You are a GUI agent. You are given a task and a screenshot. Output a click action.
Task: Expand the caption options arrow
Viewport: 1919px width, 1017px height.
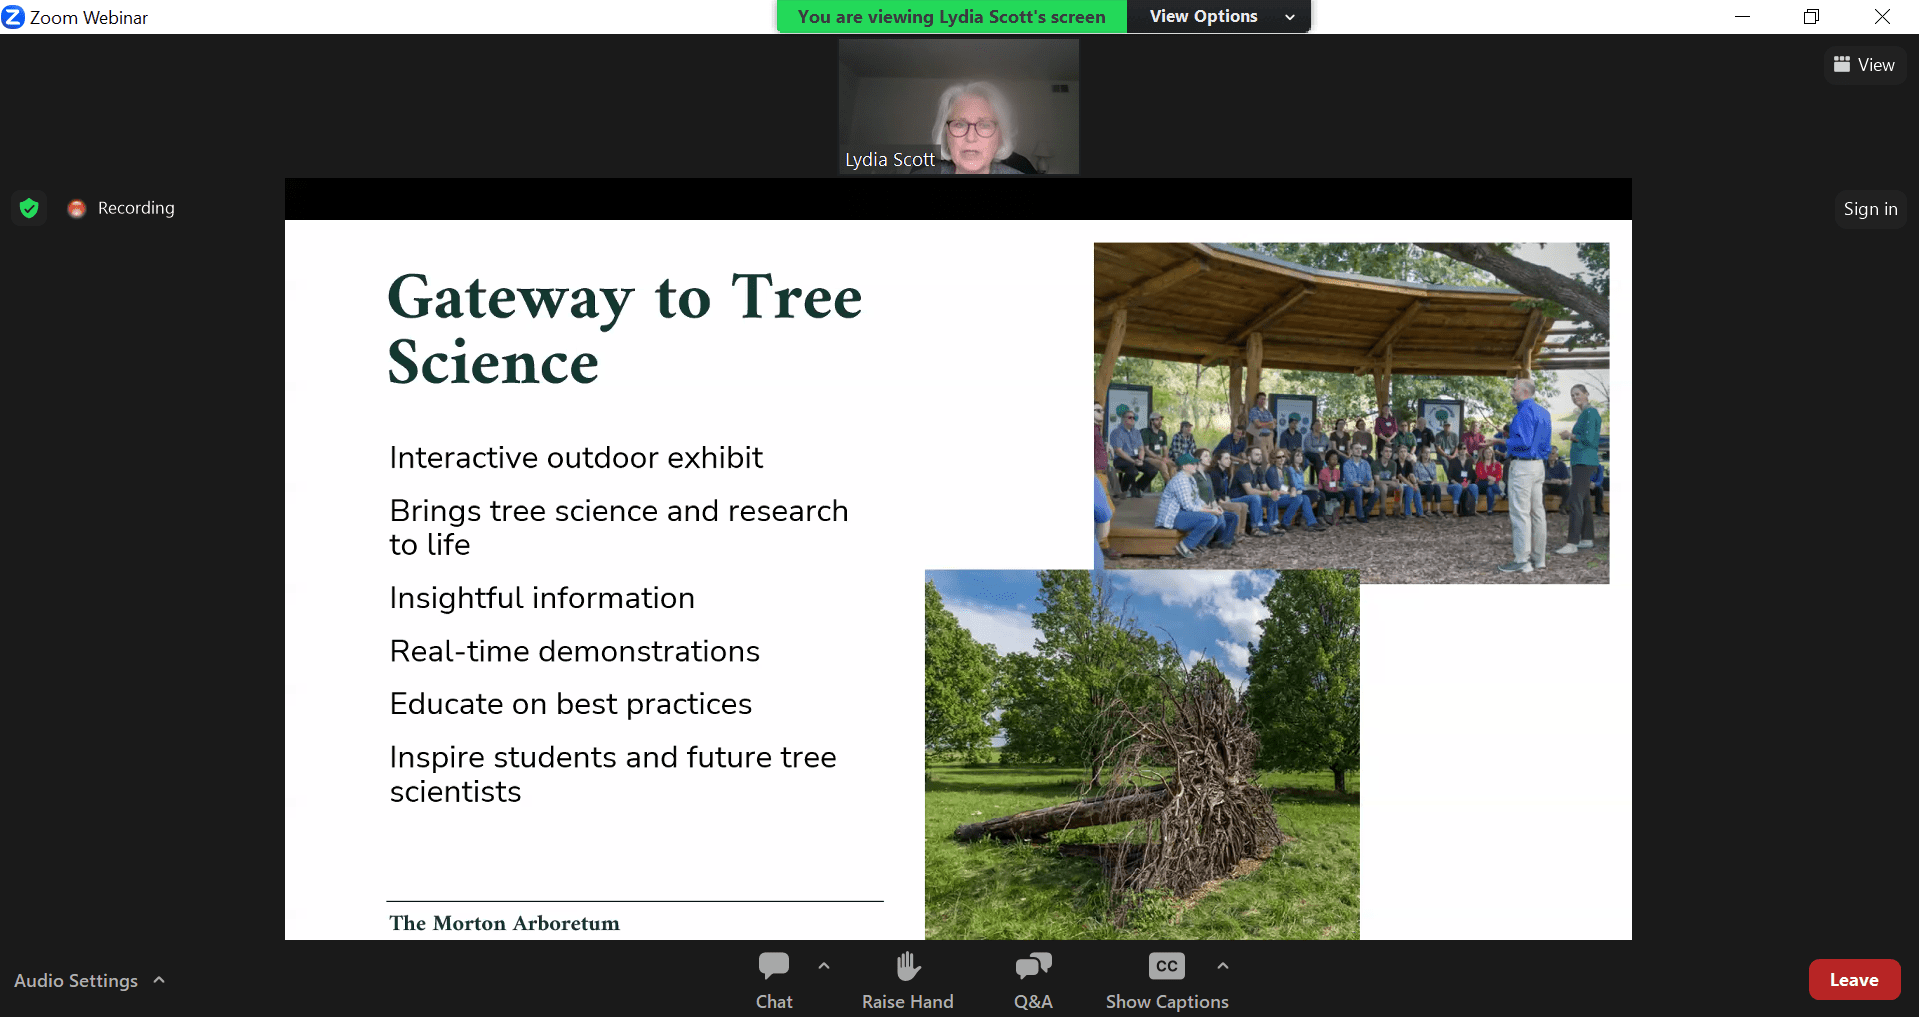pos(1223,966)
